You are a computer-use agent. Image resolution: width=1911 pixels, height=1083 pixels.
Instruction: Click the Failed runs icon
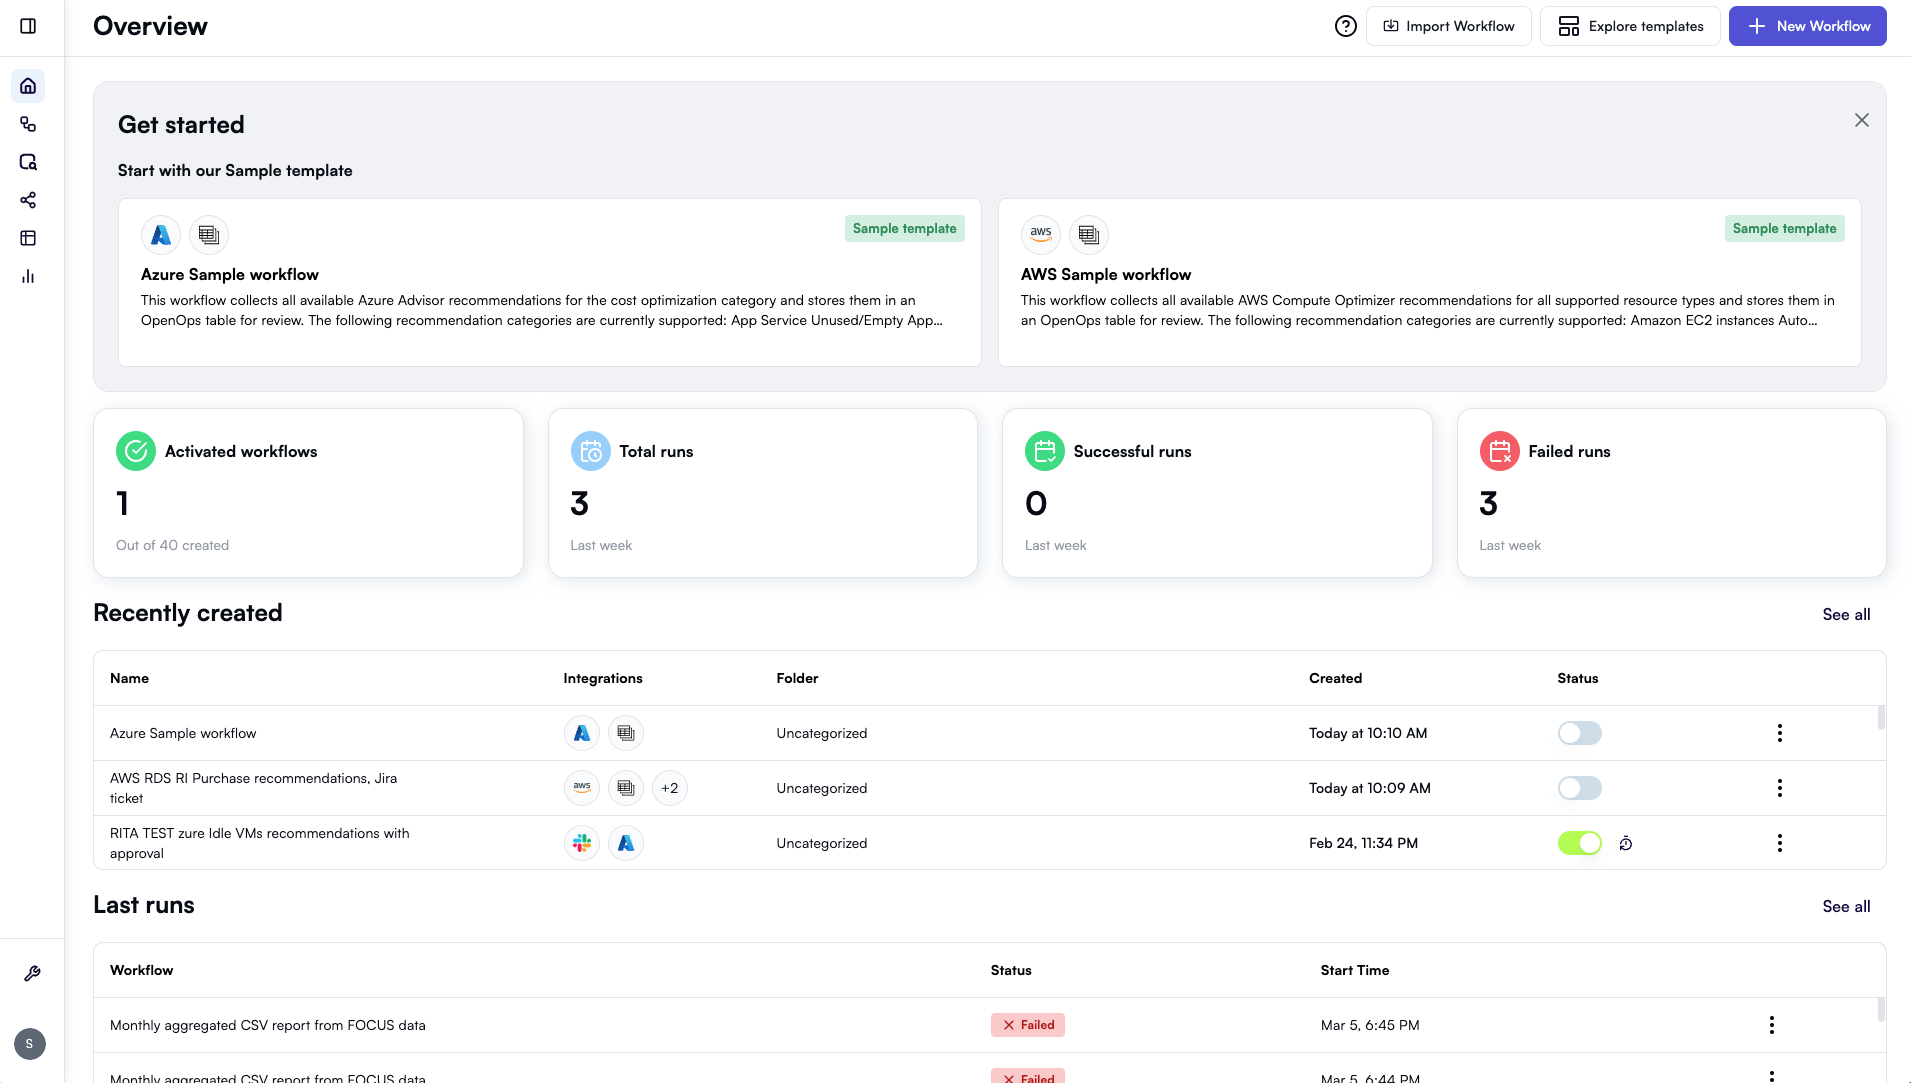(1500, 451)
